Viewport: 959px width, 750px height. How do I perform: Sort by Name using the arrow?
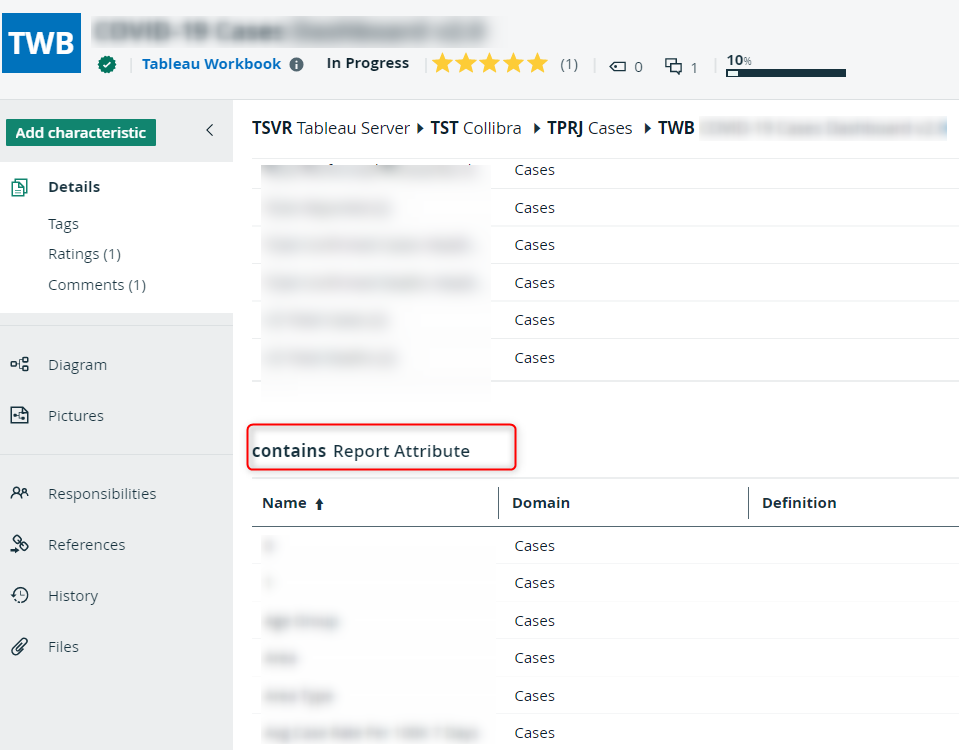tap(319, 504)
